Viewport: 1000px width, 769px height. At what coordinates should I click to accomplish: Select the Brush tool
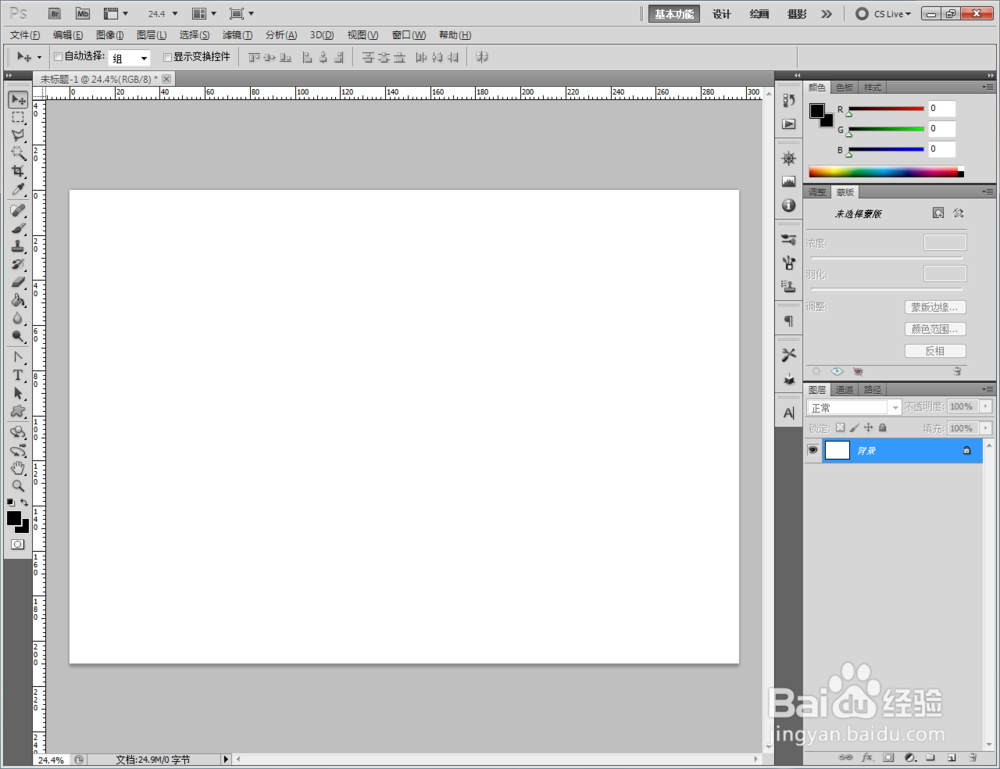[18, 228]
